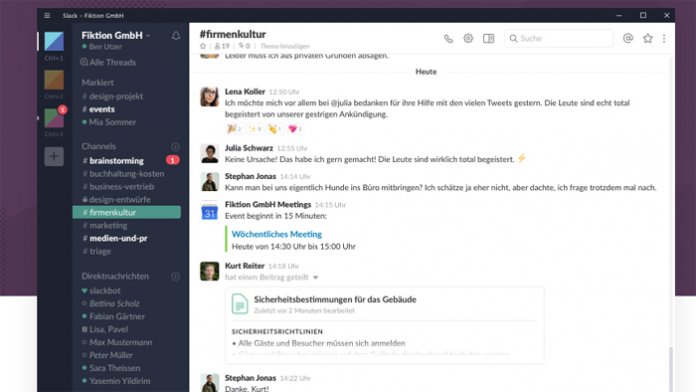Click the Heute date divider label

point(426,71)
